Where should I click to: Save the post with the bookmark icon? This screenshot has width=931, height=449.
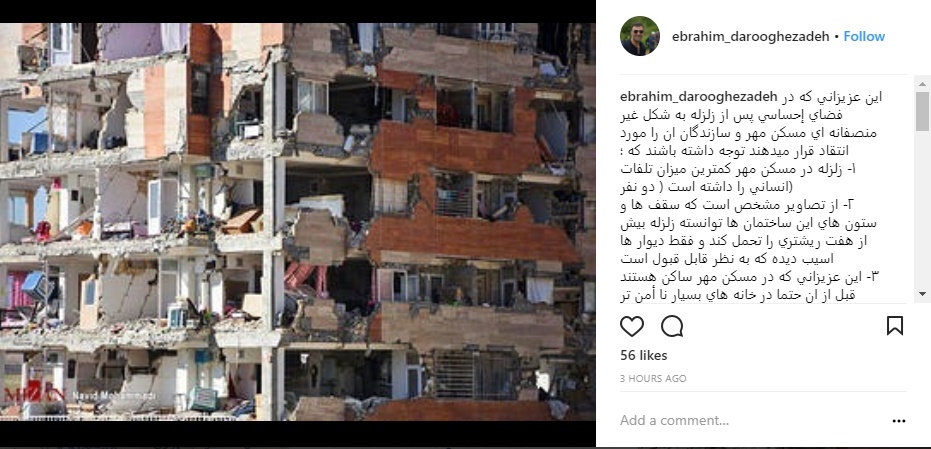click(x=895, y=325)
